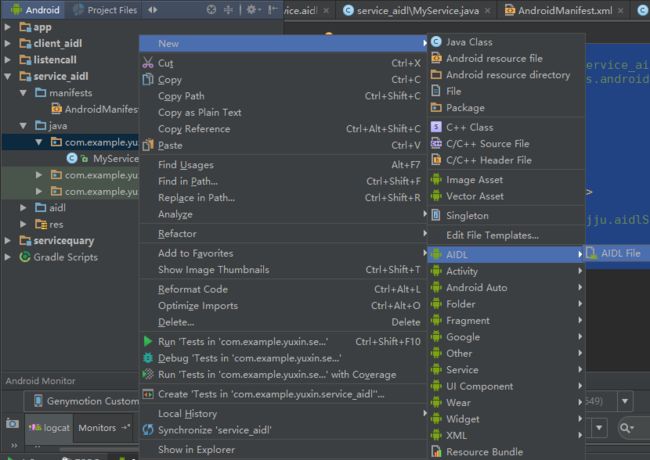
Task: Click the Gradle Scripts icon
Action: pyautogui.click(x=24, y=257)
